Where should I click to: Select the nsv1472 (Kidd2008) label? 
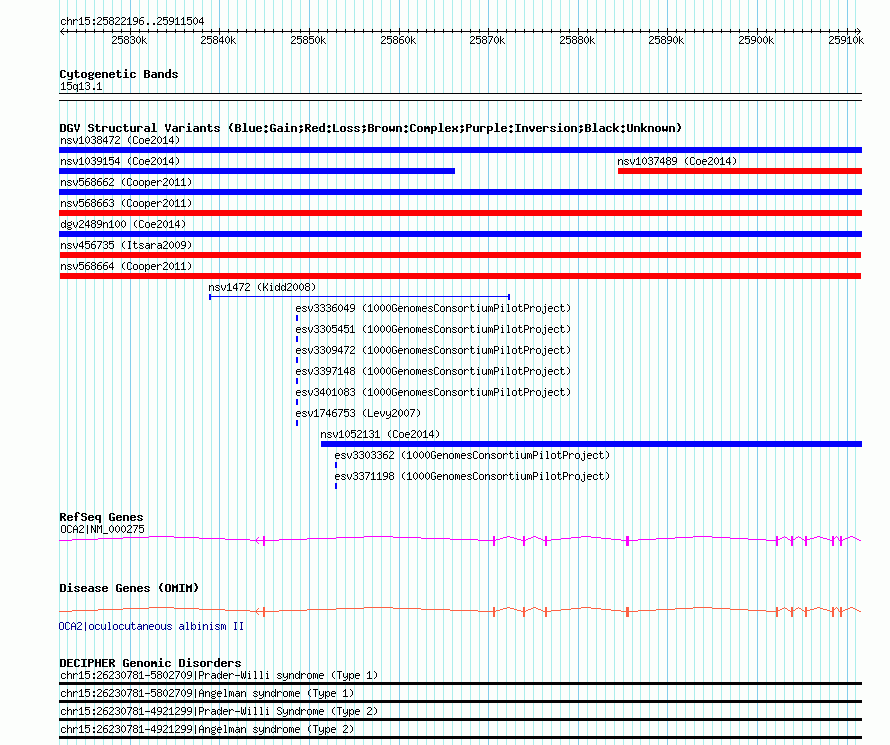tap(262, 287)
